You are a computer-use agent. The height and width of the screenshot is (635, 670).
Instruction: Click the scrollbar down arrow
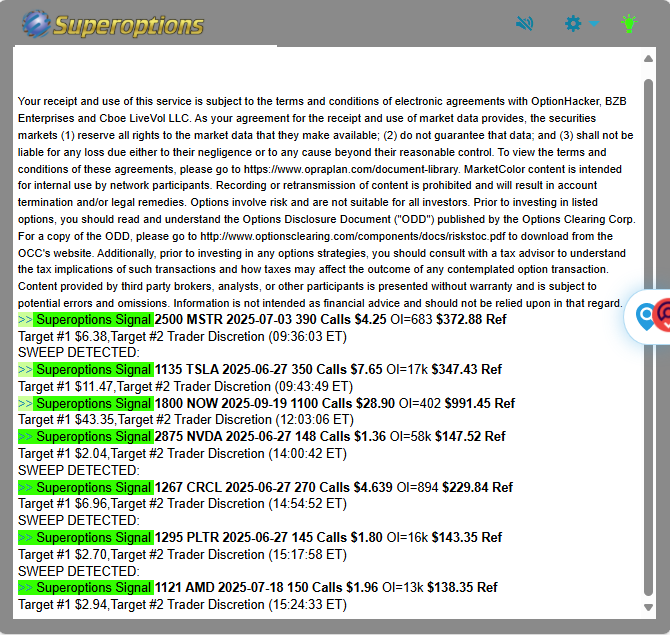(x=649, y=607)
